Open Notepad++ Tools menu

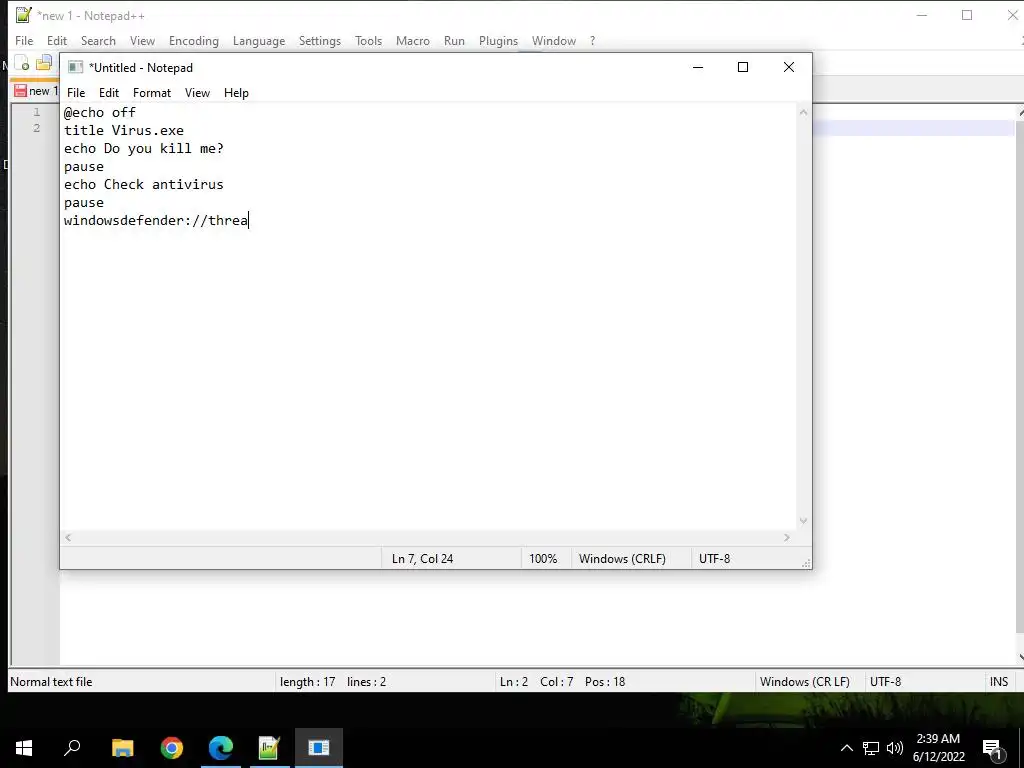pyautogui.click(x=368, y=40)
